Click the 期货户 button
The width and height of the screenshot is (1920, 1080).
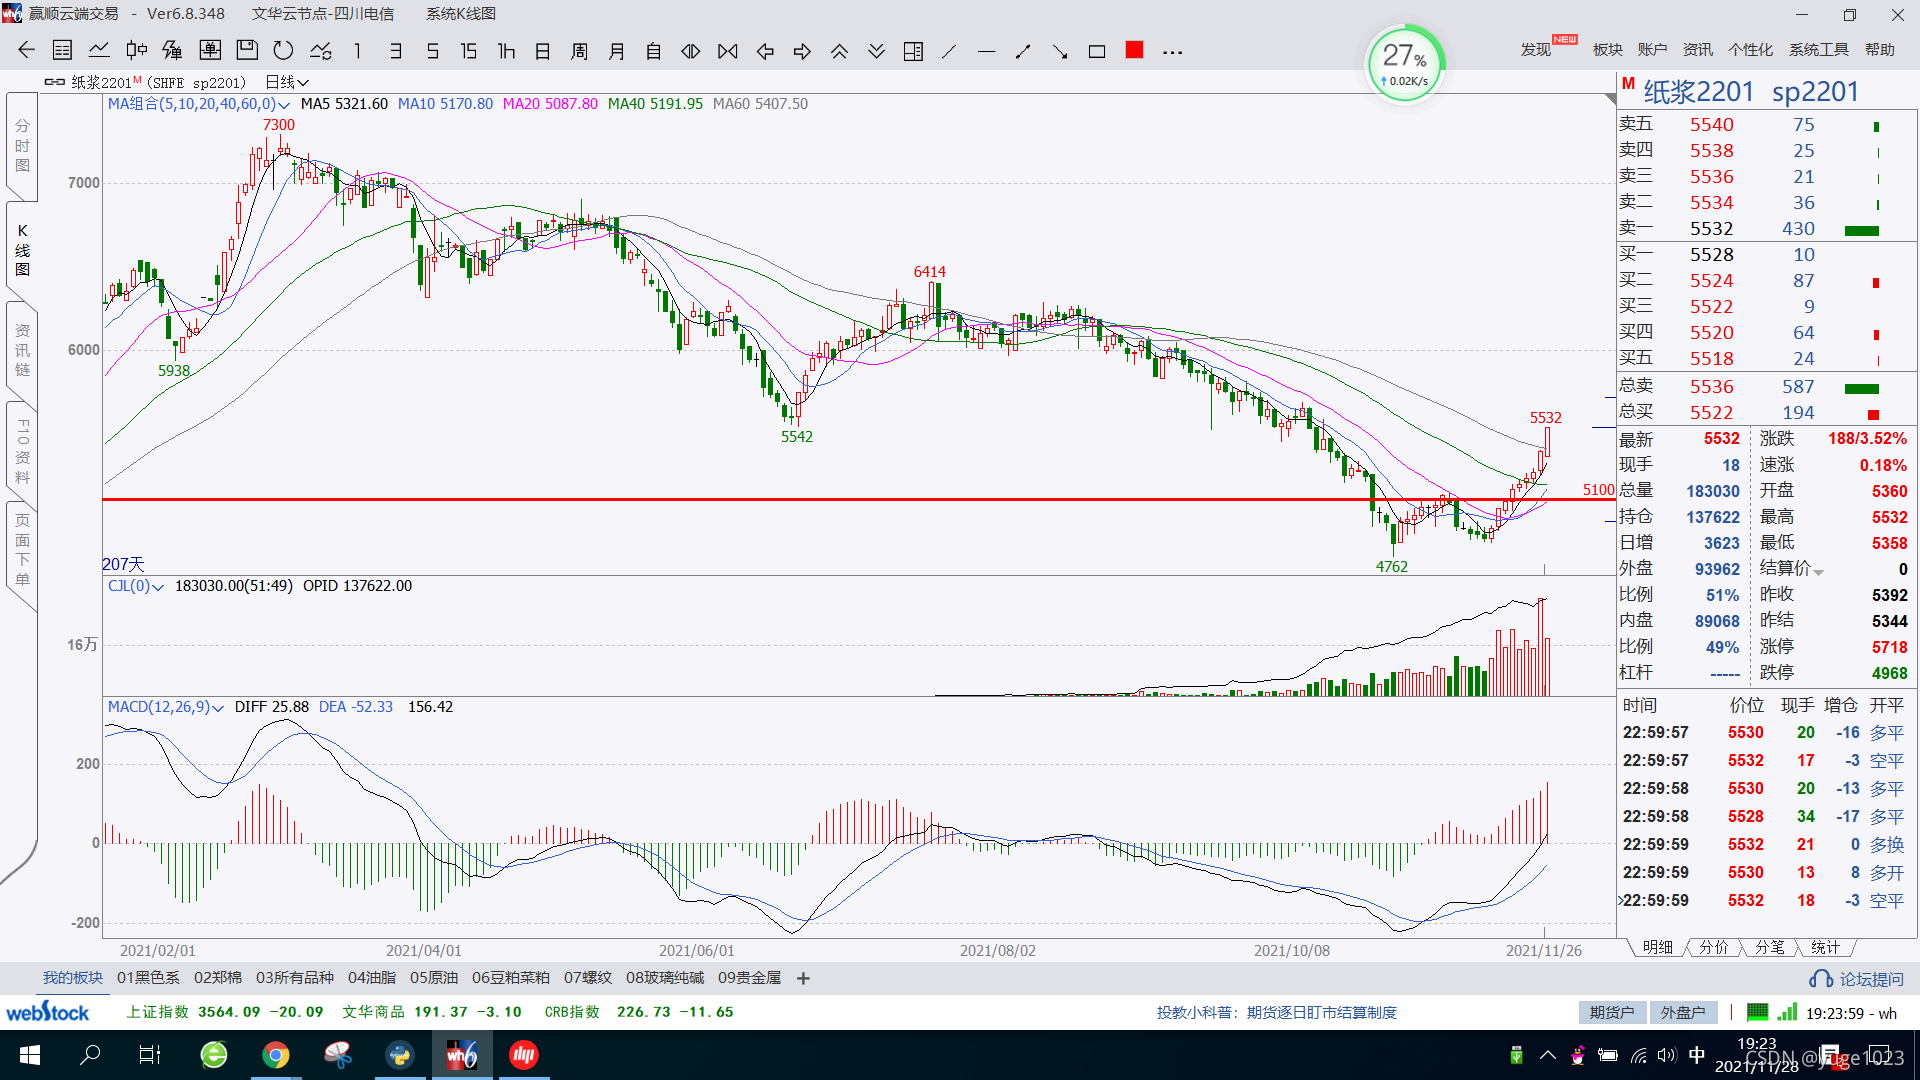pos(1612,1013)
